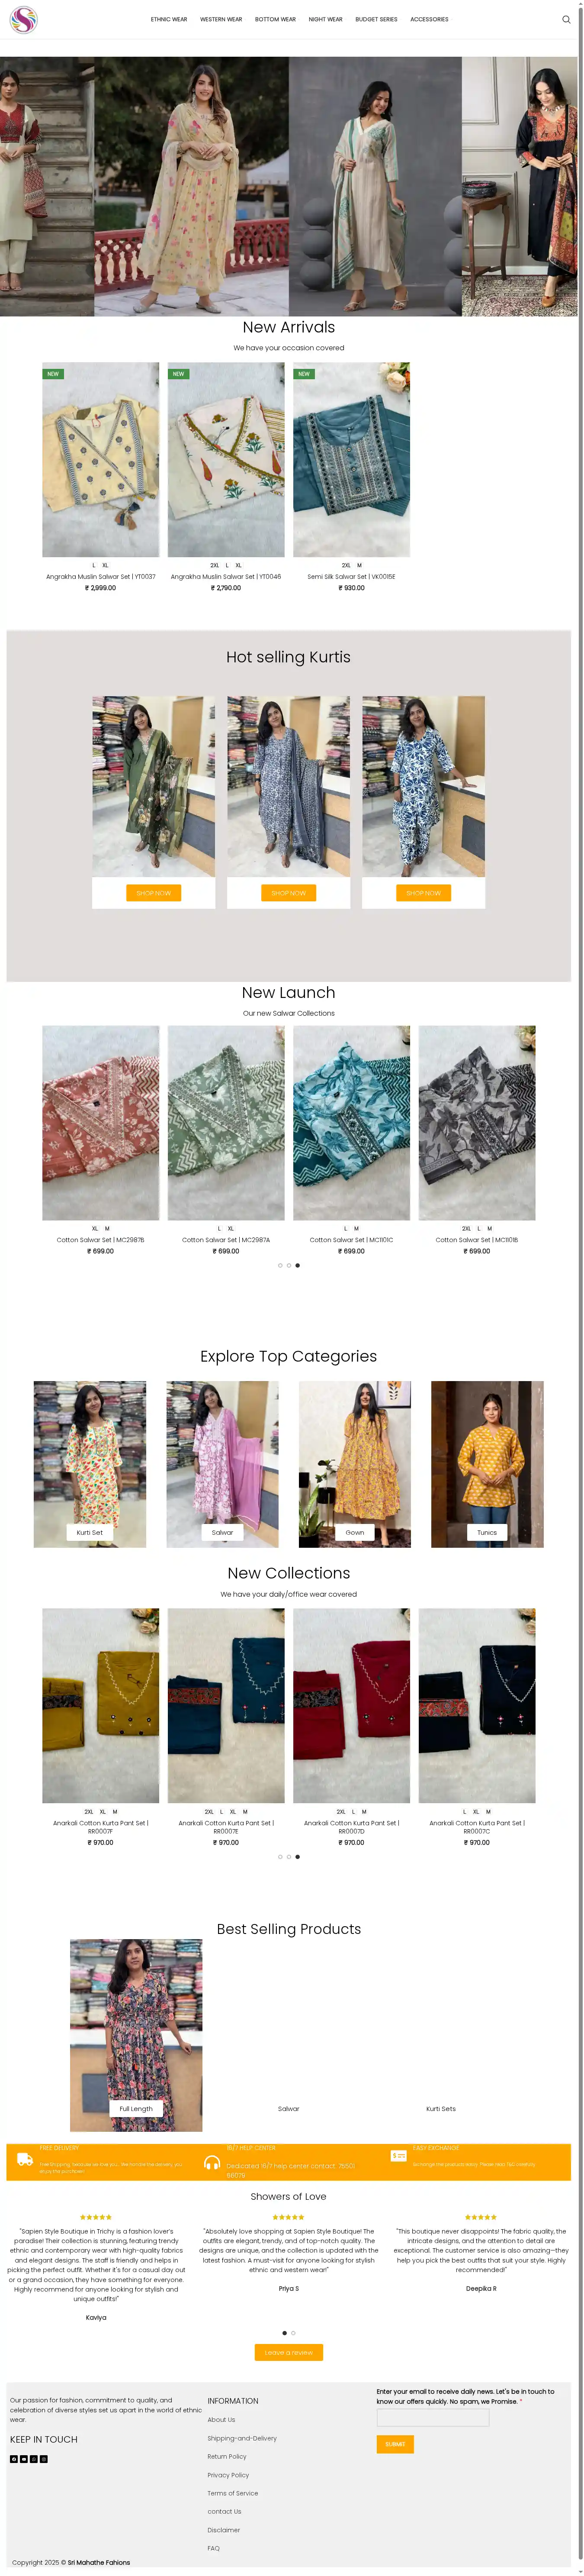Open the Facebook social icon
584x2576 pixels.
click(x=14, y=2459)
